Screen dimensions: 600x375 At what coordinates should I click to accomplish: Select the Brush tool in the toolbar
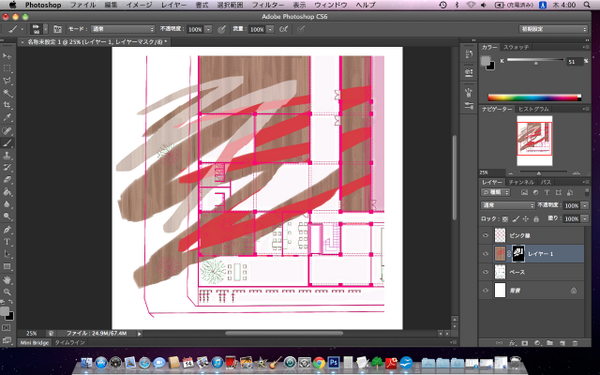(x=7, y=143)
